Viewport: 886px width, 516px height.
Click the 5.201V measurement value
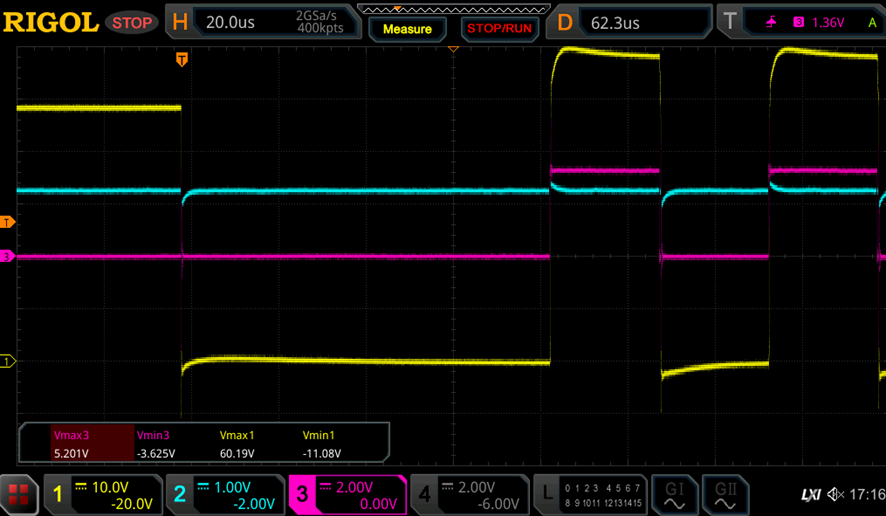71,453
